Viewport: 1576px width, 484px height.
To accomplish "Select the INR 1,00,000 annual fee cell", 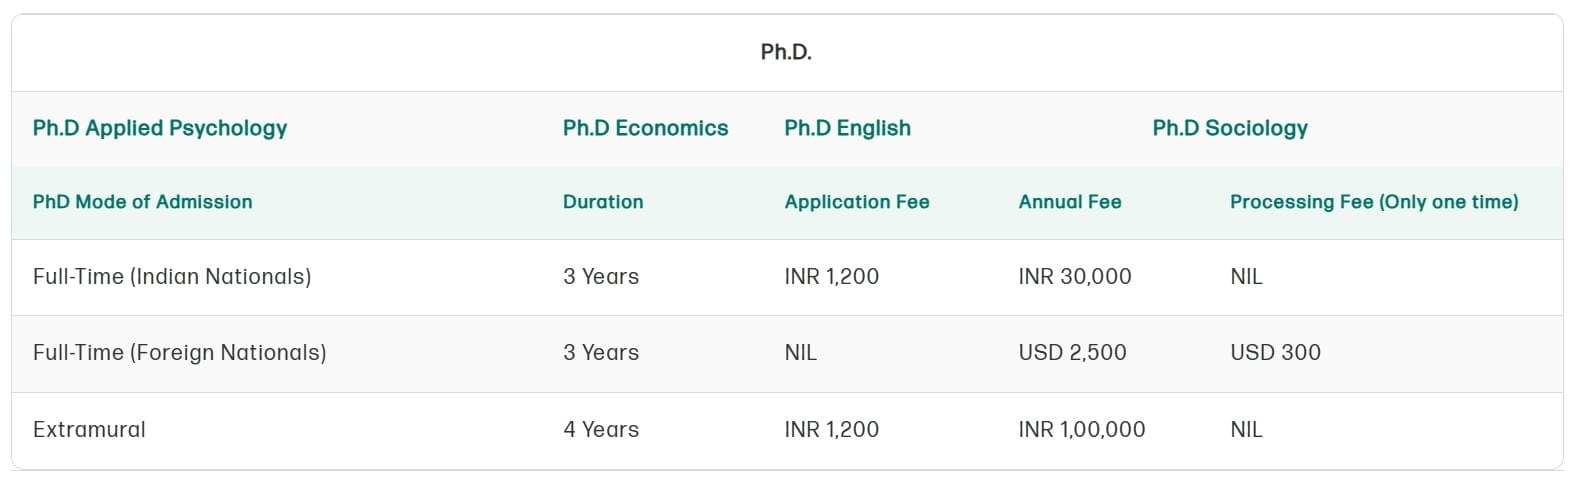I will pyautogui.click(x=1082, y=430).
